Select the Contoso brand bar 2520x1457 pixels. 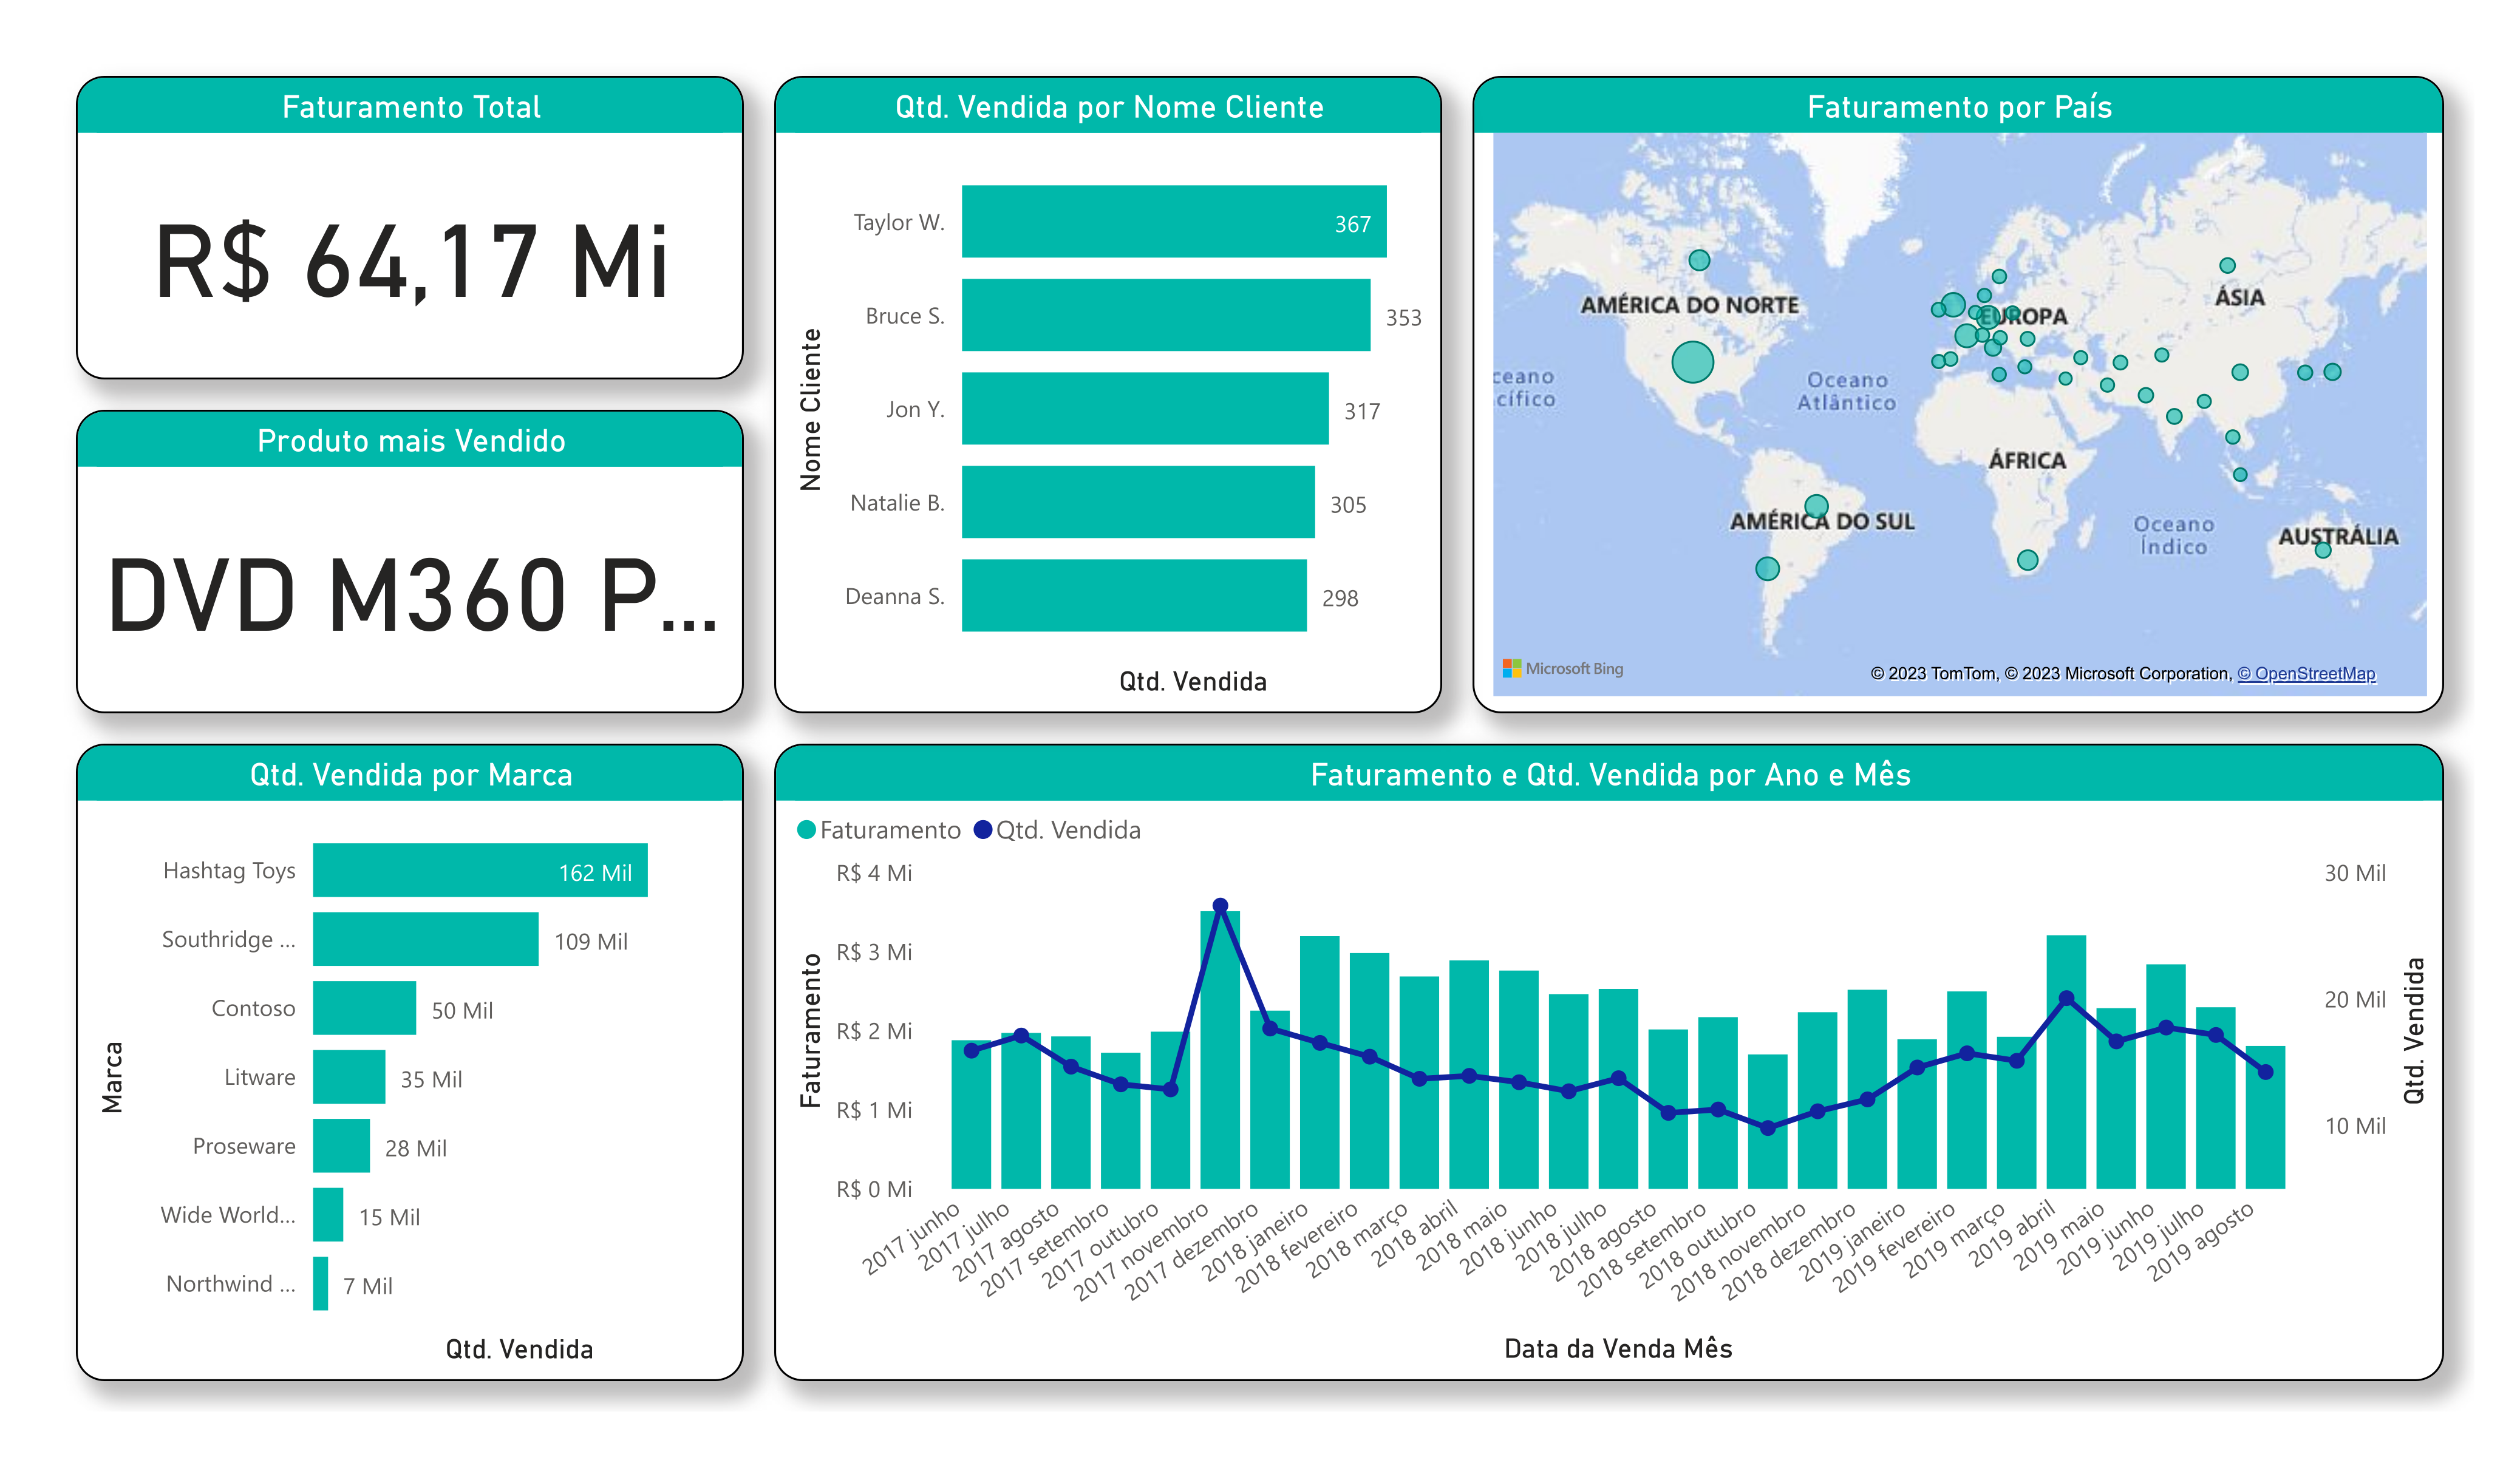pos(364,1008)
